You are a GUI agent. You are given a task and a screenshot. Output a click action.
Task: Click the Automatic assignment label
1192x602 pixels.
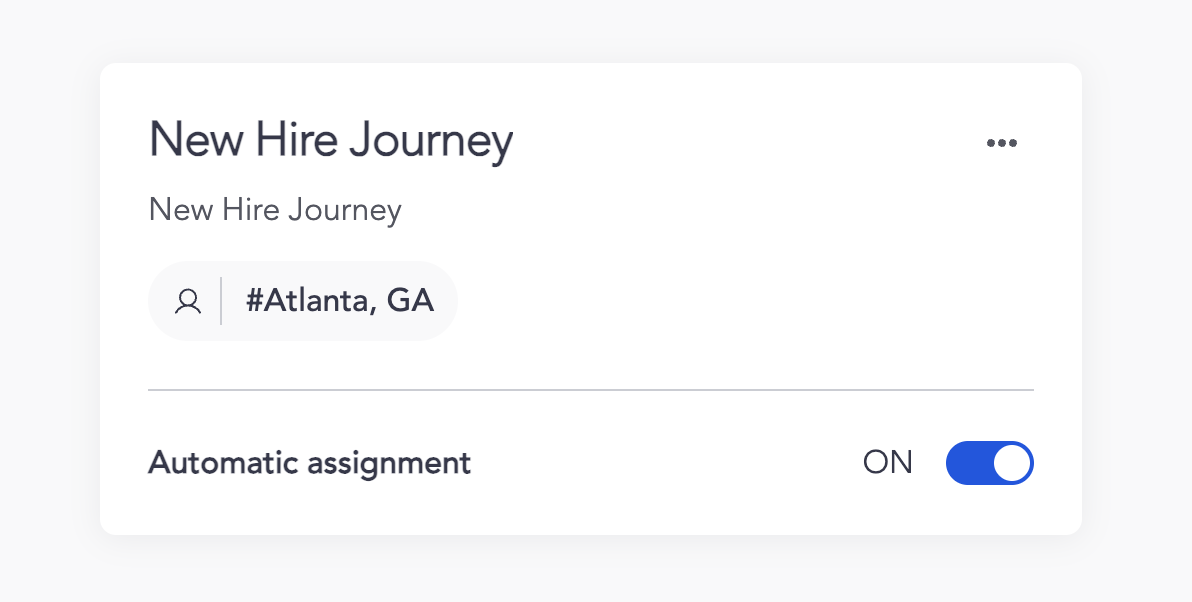click(309, 463)
